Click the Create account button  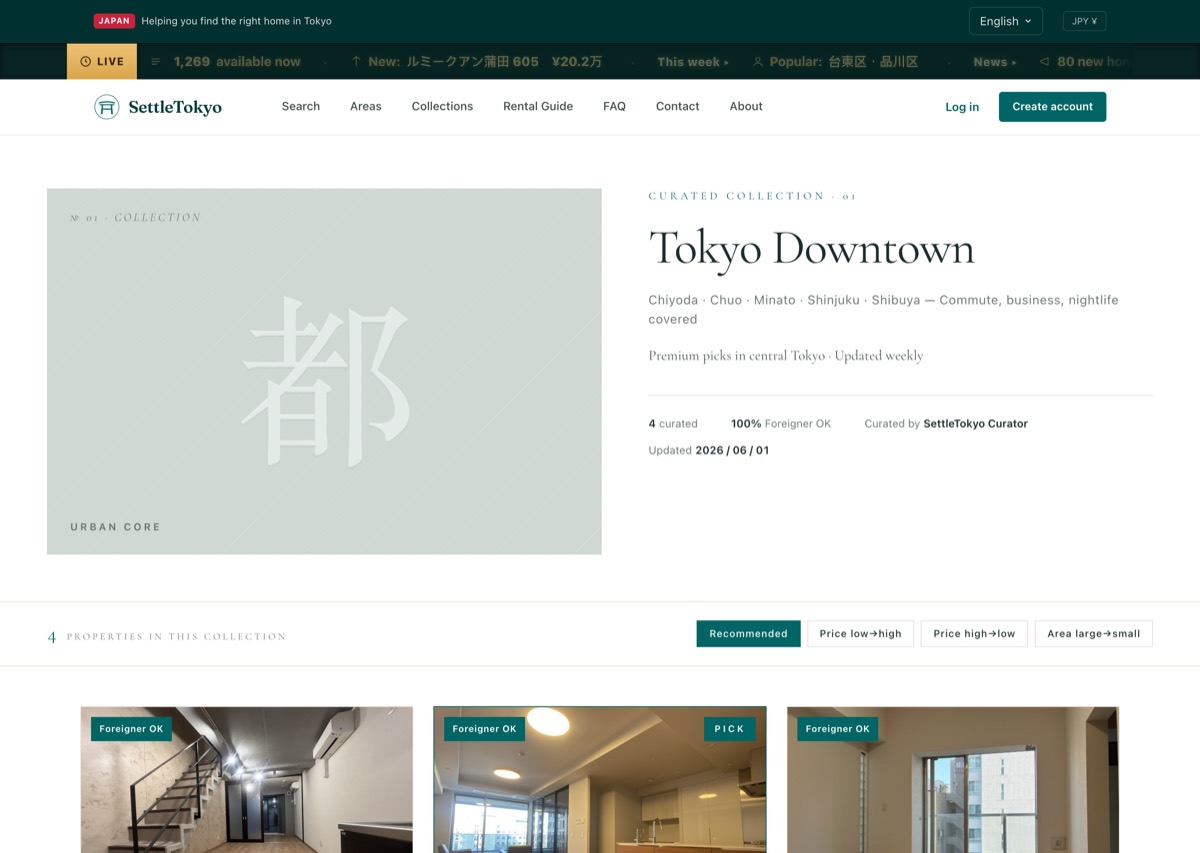(x=1052, y=107)
